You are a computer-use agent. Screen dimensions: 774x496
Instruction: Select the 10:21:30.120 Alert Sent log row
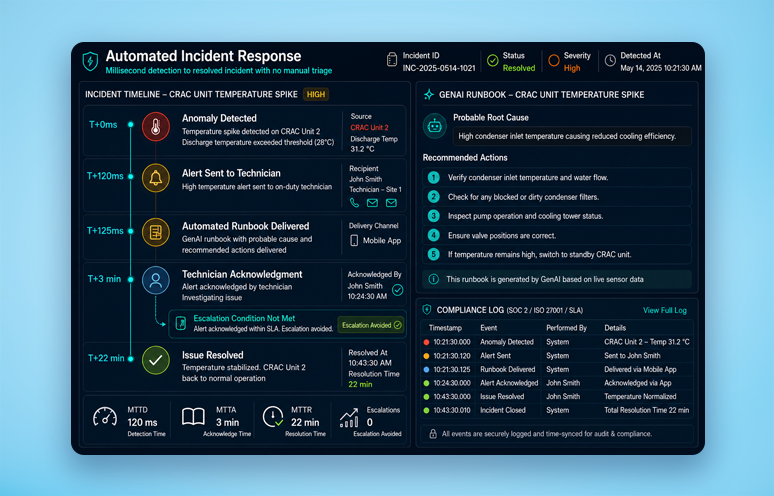click(557, 356)
